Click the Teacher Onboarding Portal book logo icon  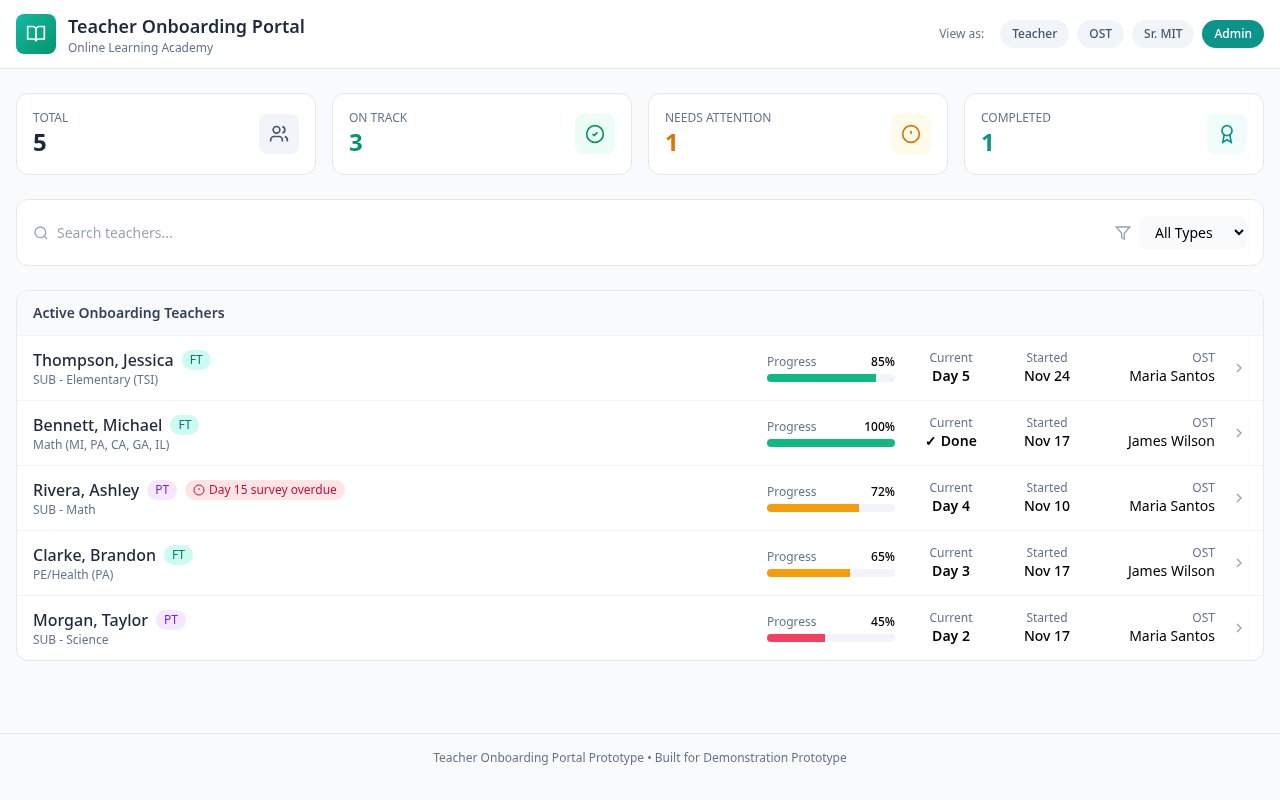[36, 33]
